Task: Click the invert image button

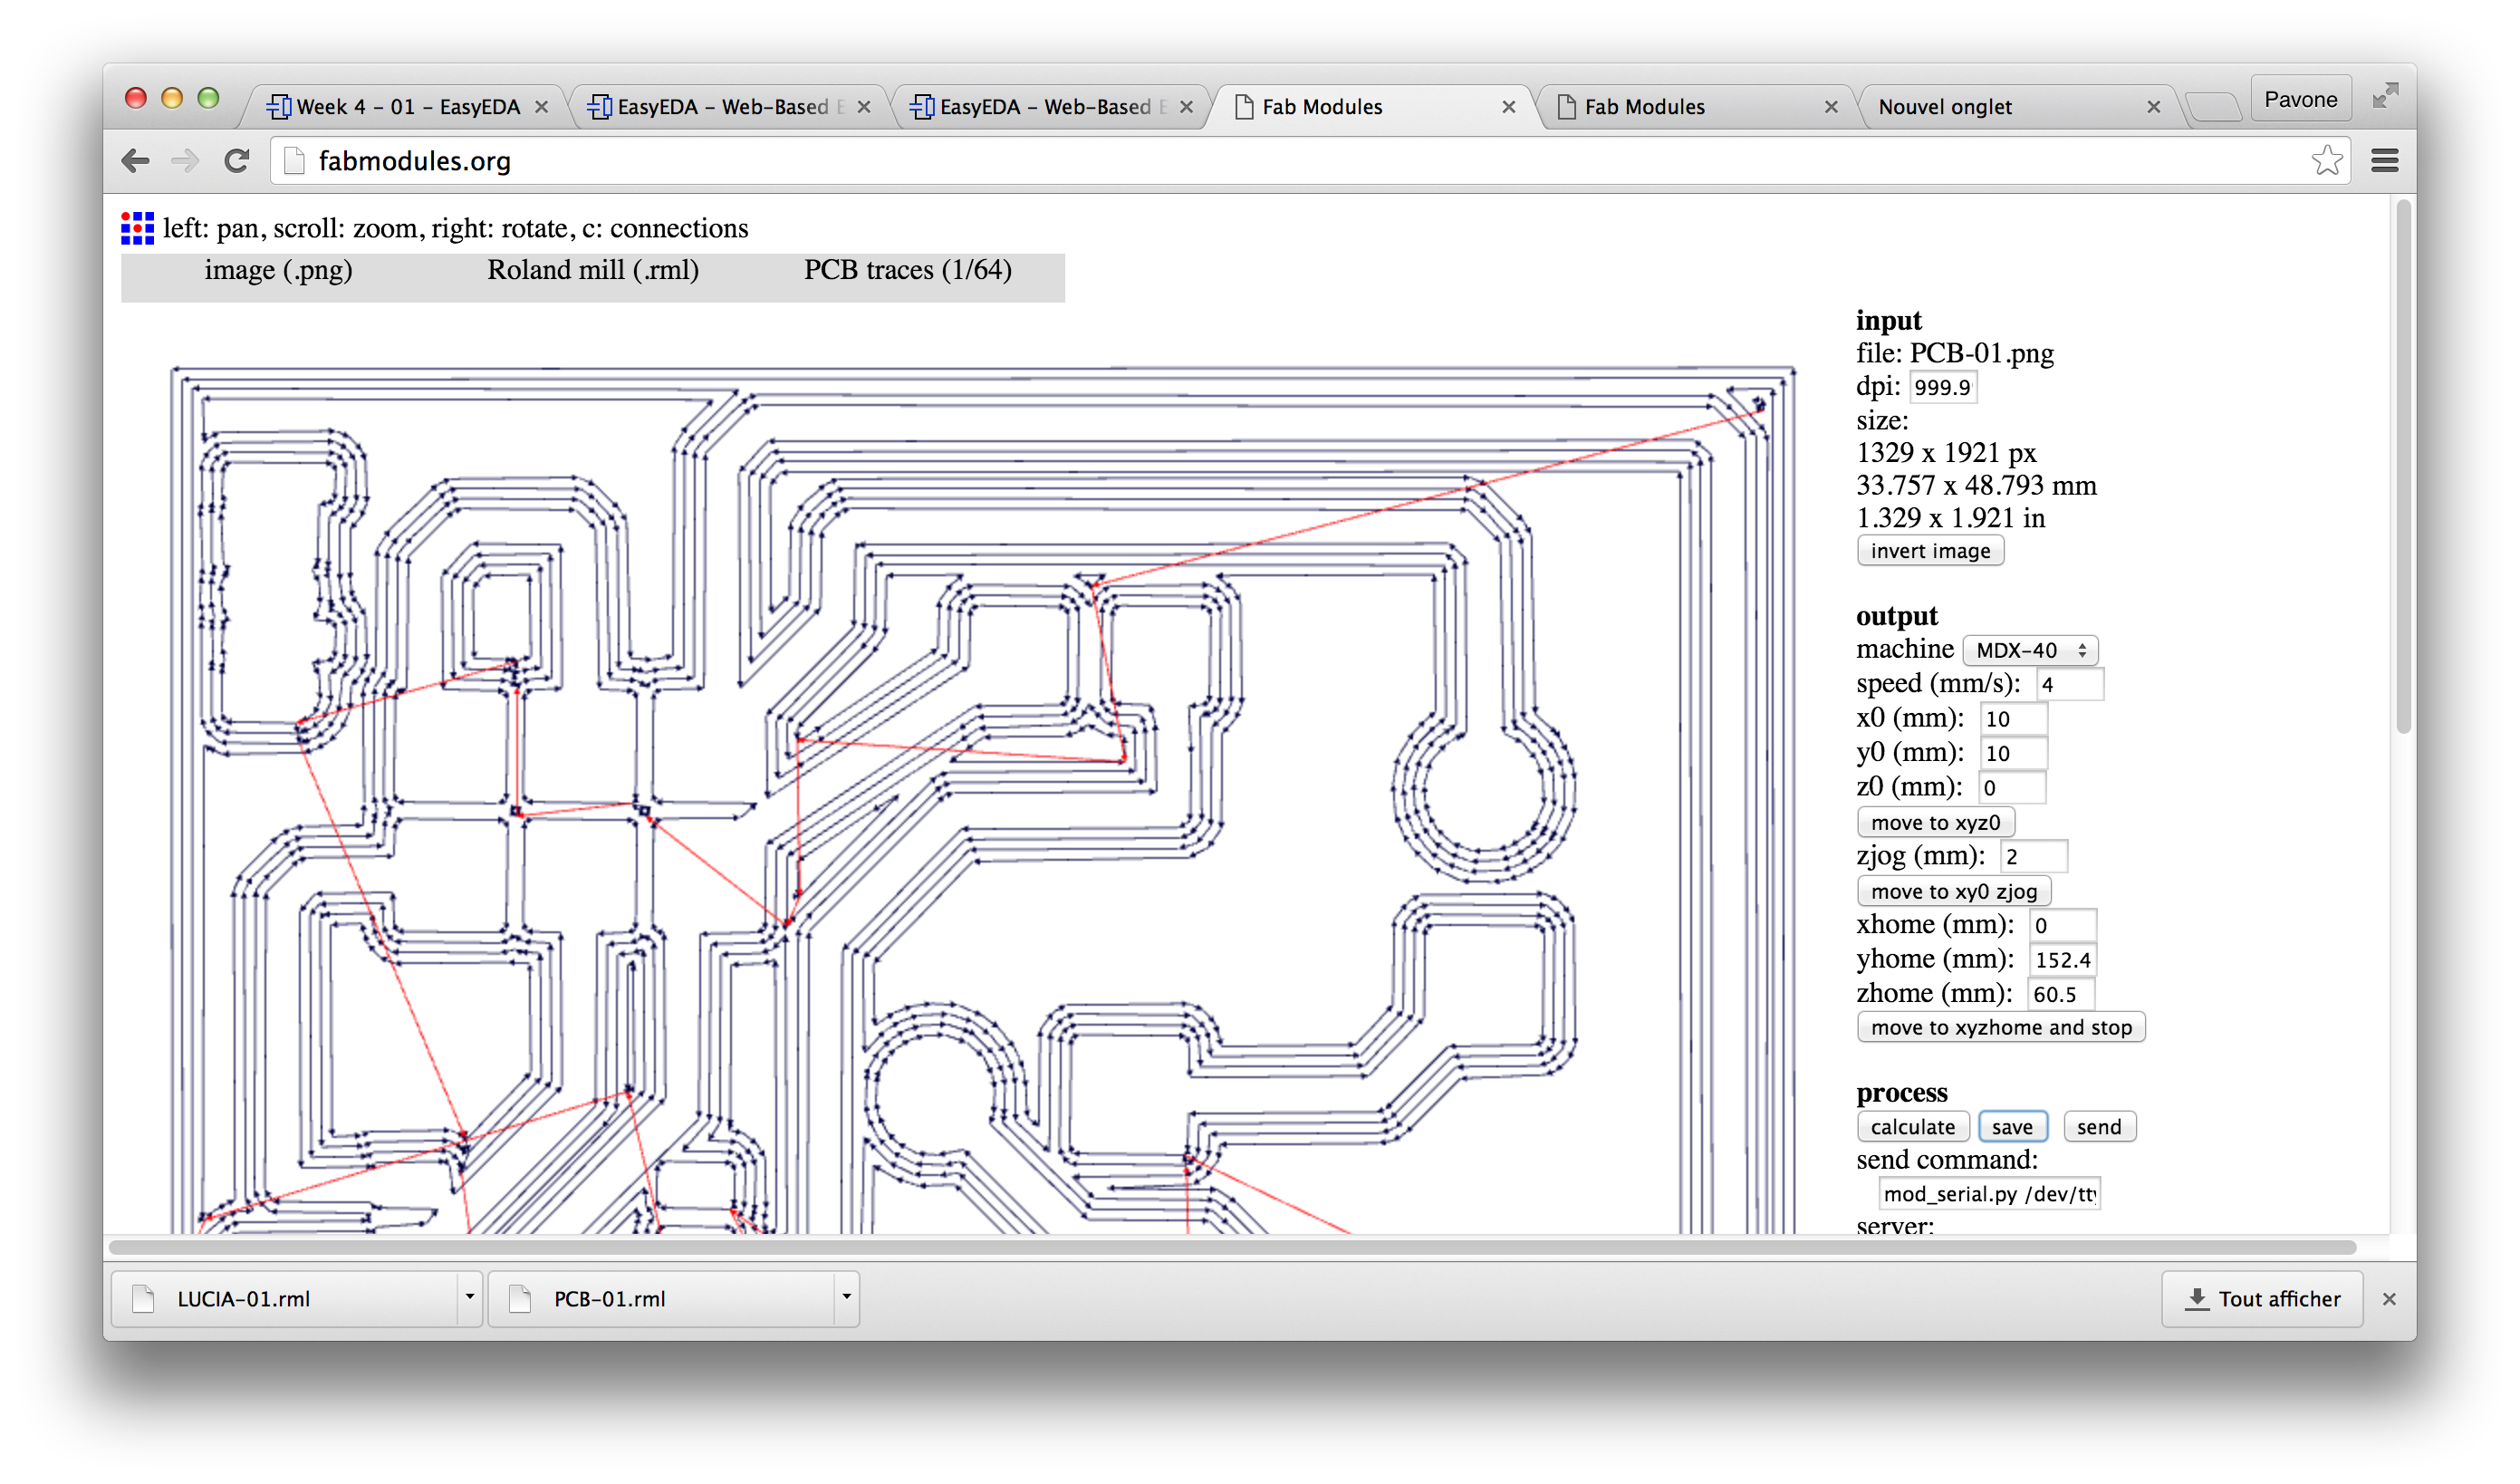Action: click(x=1929, y=551)
